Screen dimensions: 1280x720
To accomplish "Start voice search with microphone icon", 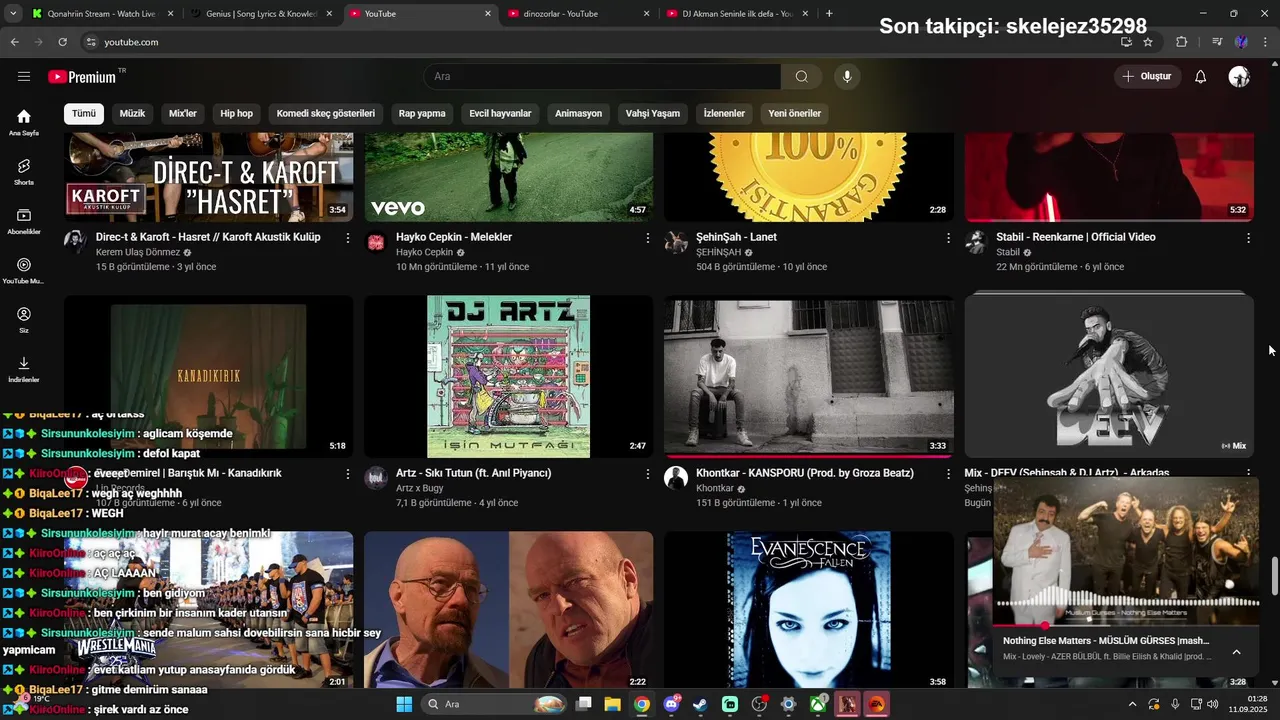I will coord(847,76).
